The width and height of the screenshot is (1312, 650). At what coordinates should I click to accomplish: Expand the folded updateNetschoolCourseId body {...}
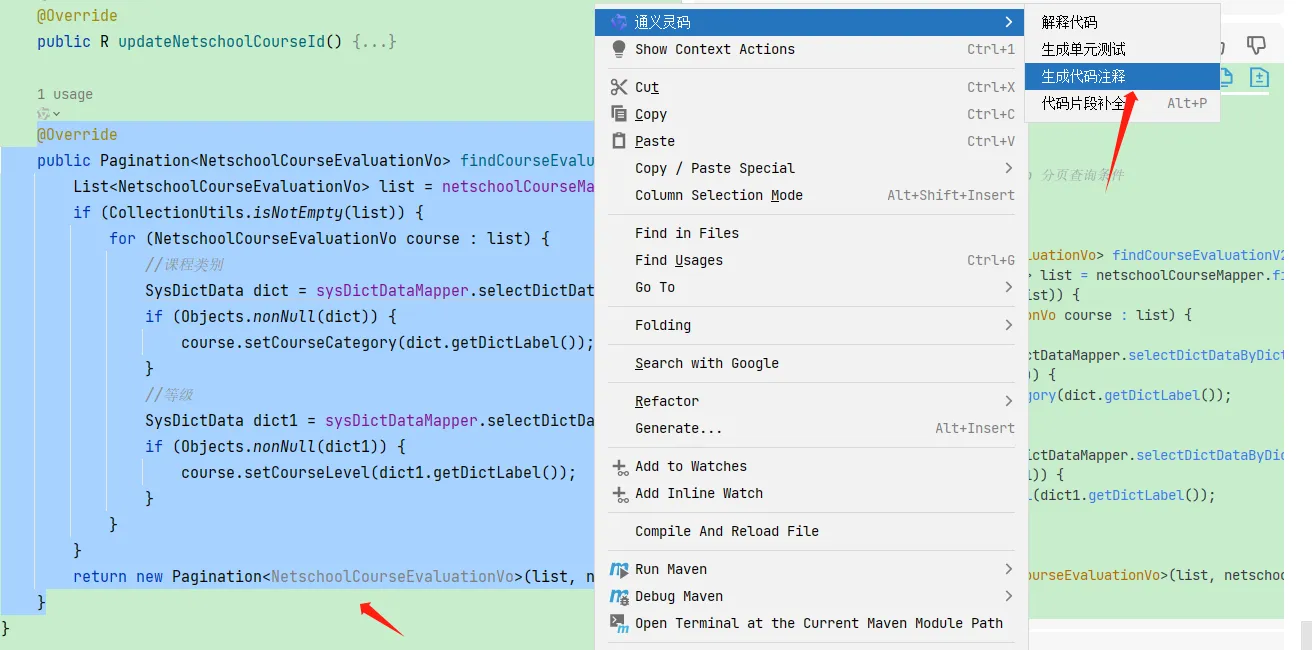(x=375, y=42)
